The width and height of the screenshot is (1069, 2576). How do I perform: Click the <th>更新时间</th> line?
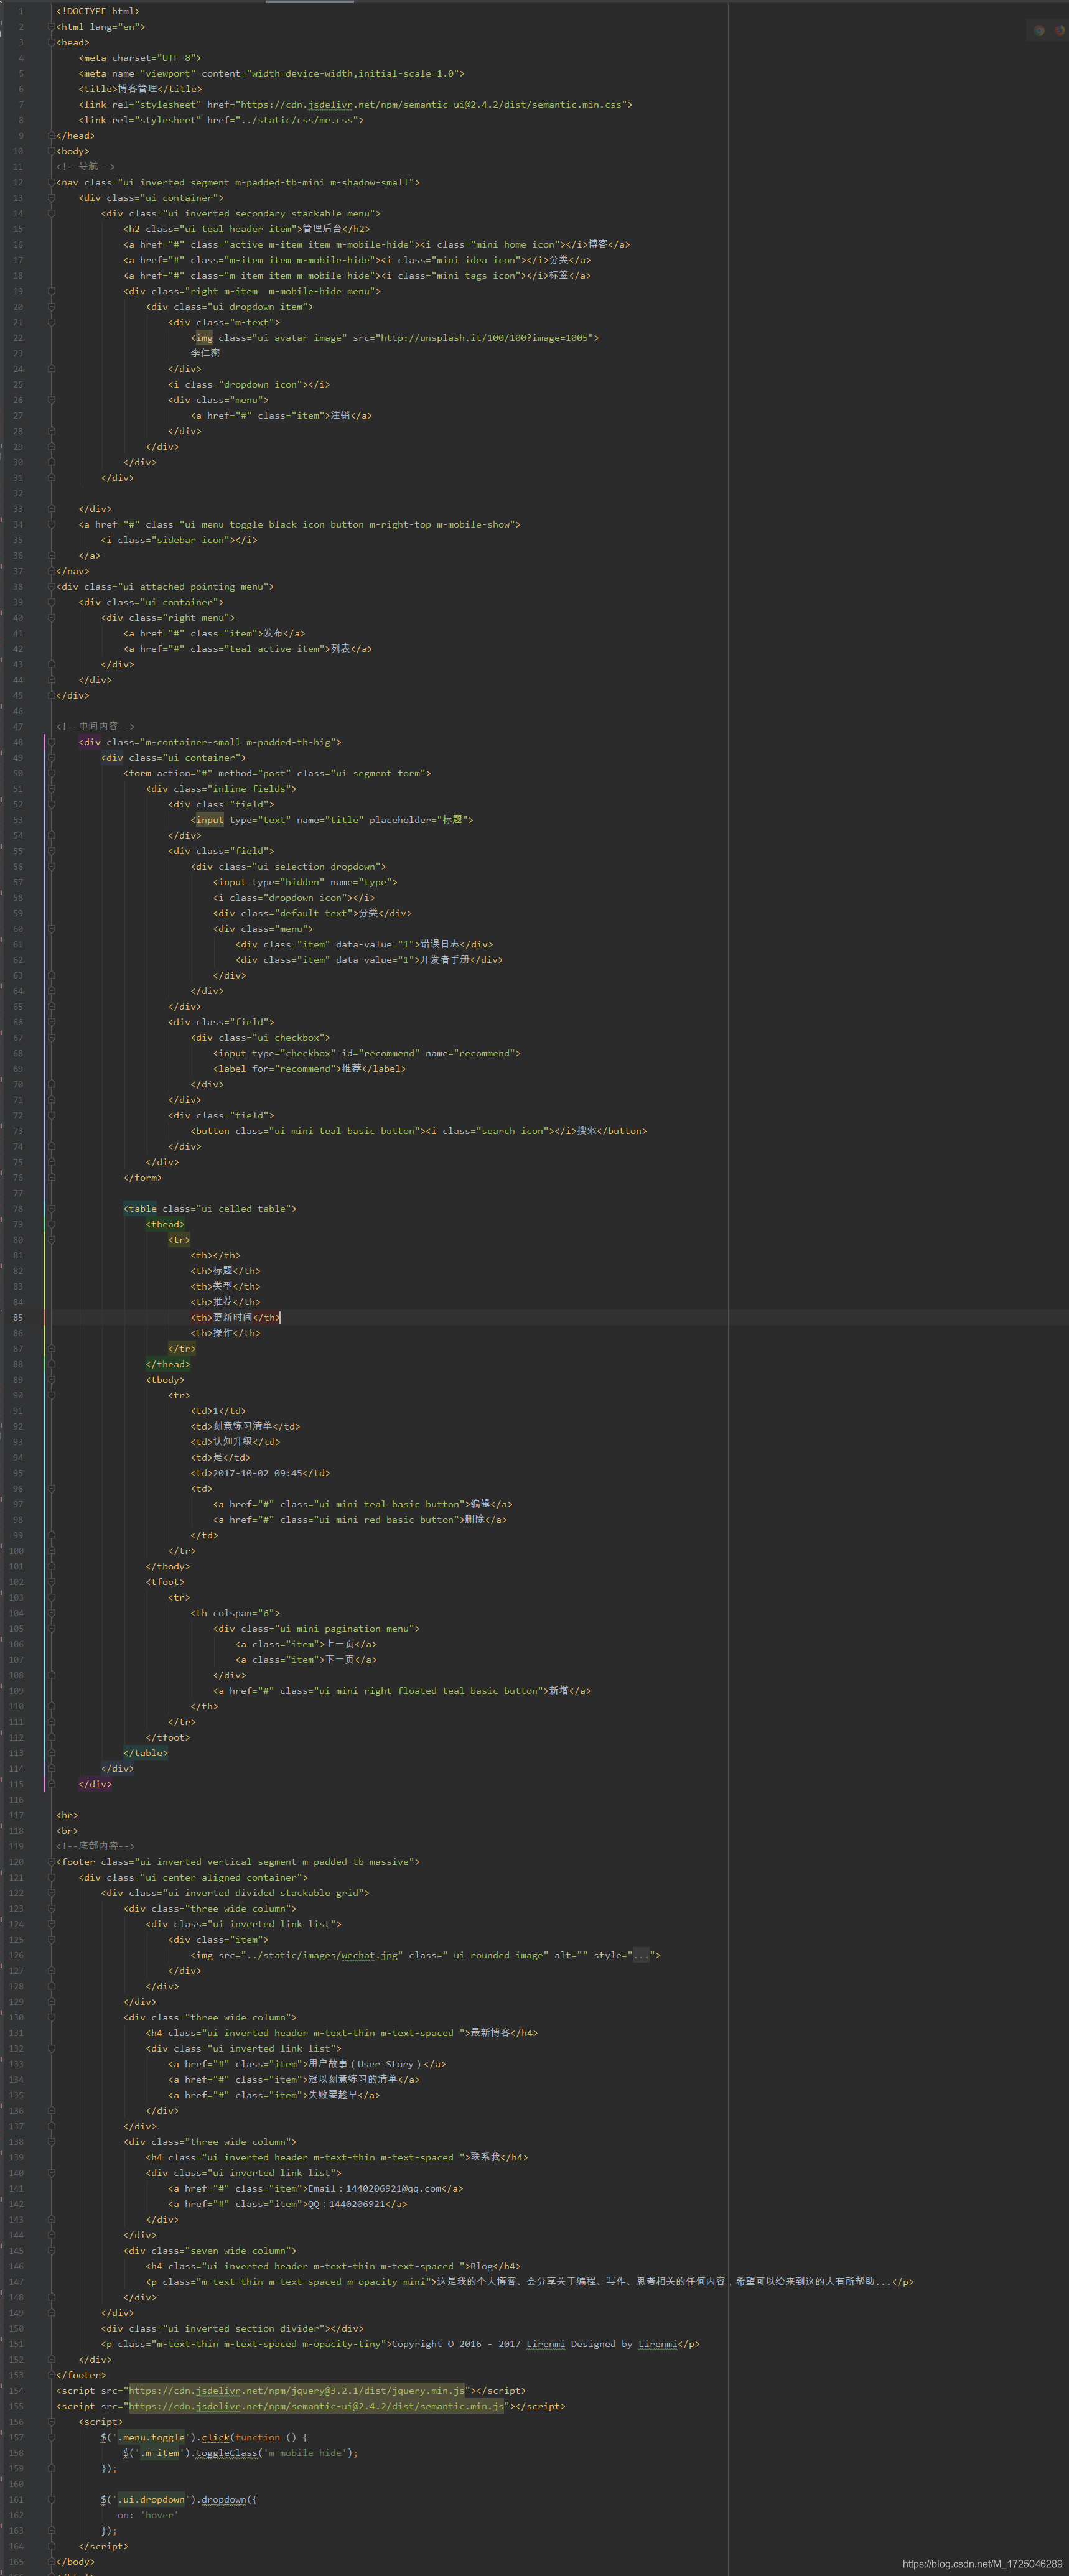coord(235,1318)
